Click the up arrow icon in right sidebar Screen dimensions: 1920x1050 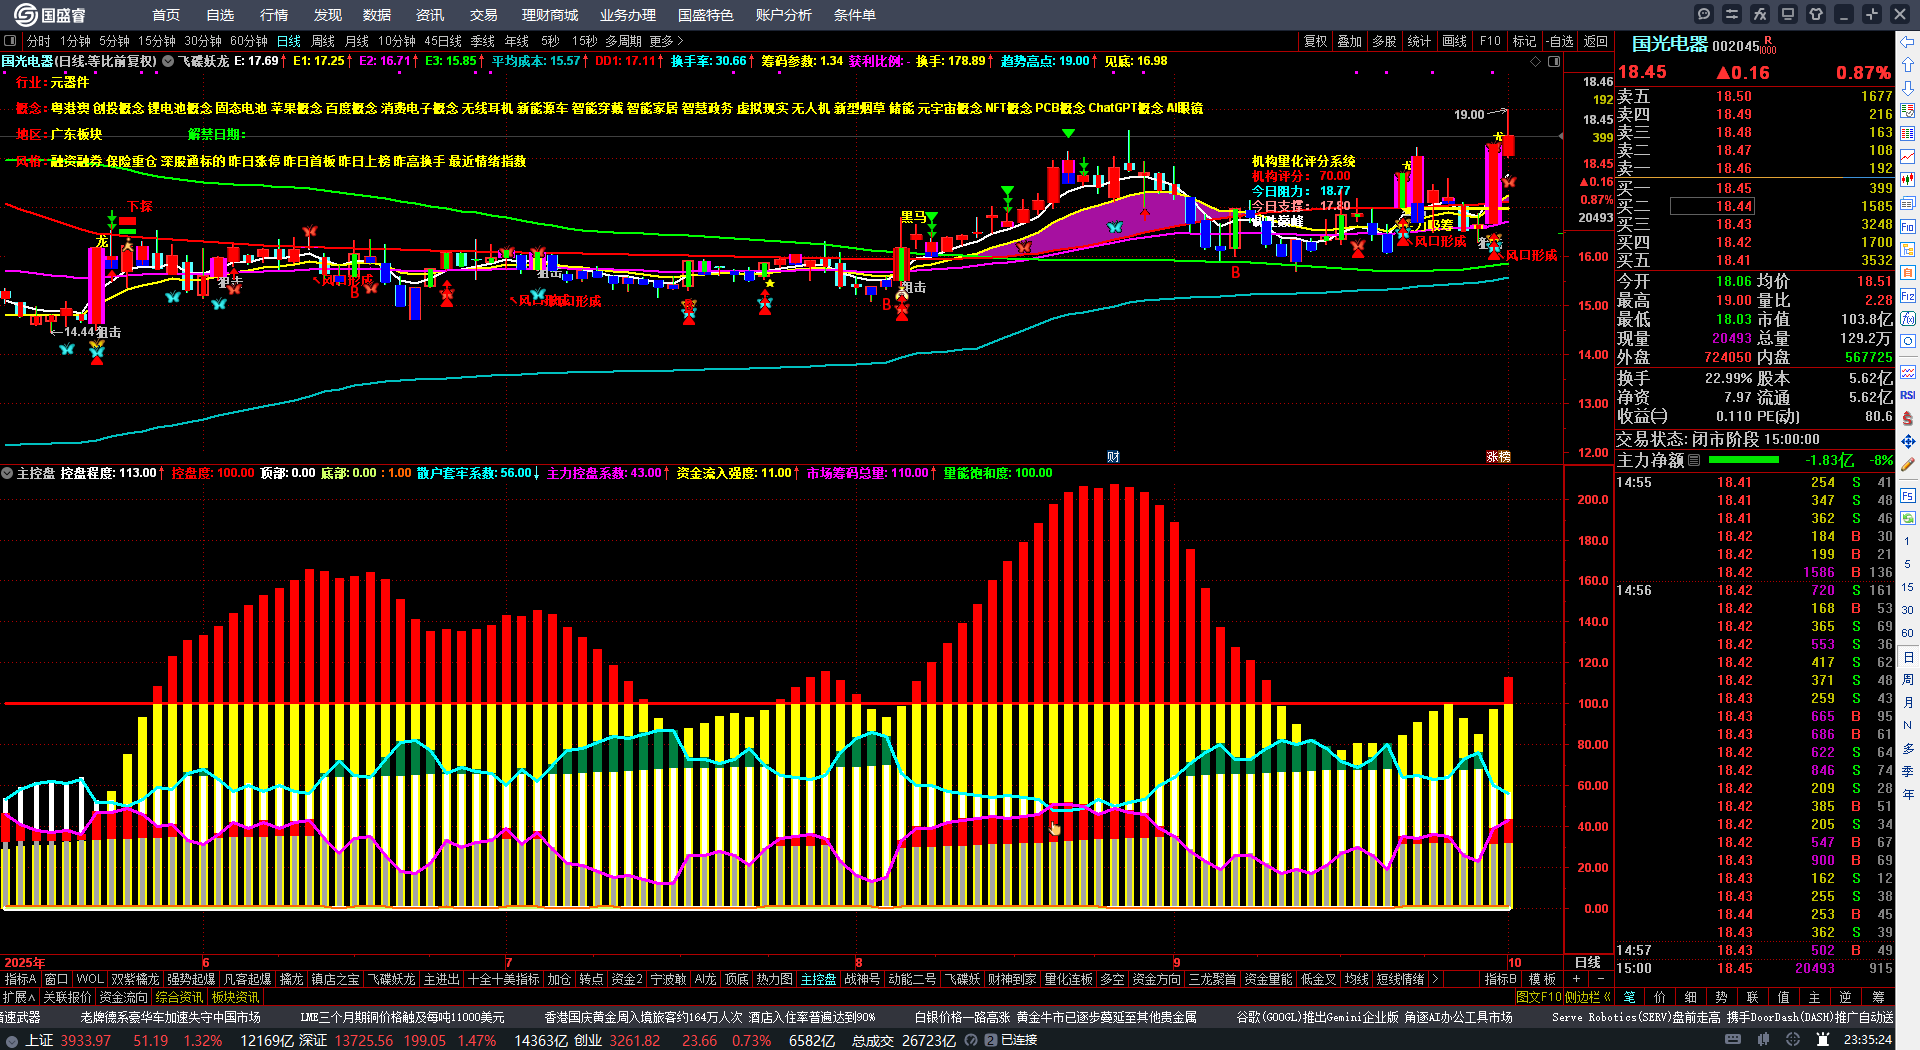(1908, 63)
